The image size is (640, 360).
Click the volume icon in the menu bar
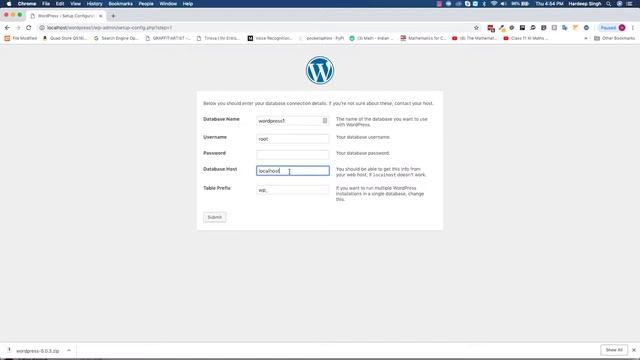[503, 4]
